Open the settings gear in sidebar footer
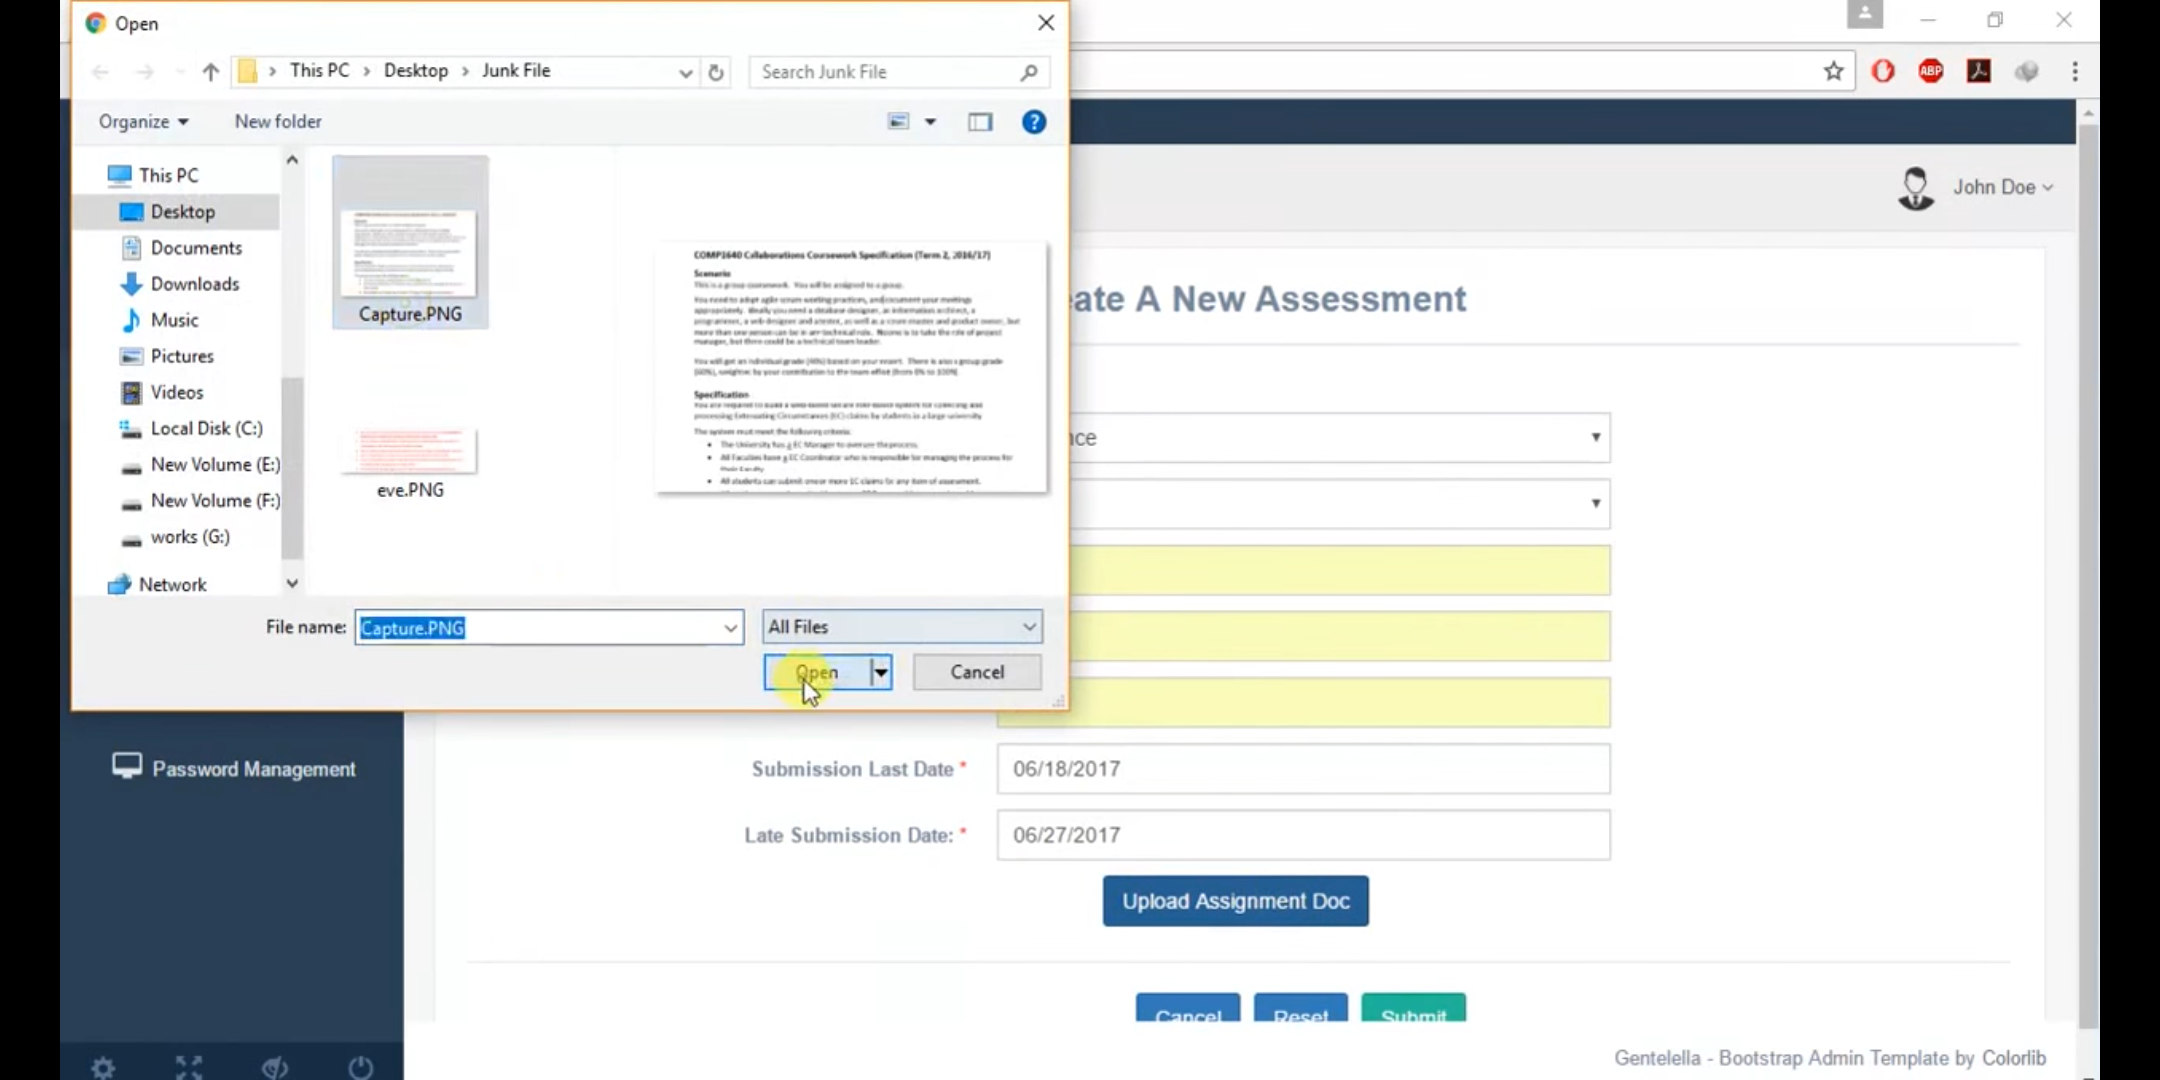Screen dimensions: 2160x1080 coord(103,1067)
